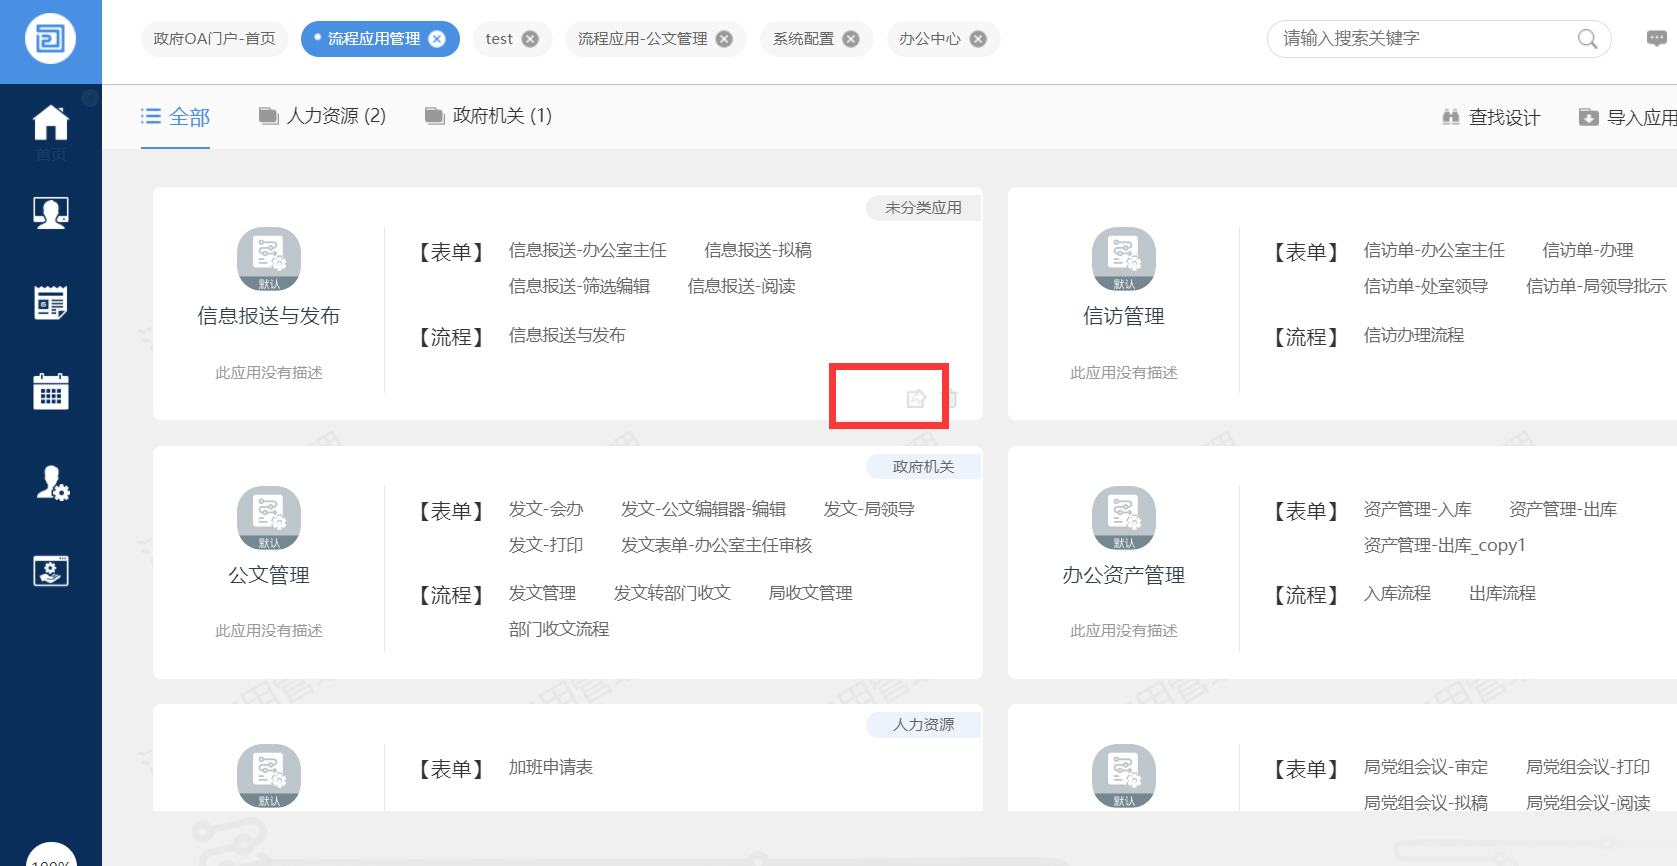Open the 出库流程 flow

[x=1502, y=593]
